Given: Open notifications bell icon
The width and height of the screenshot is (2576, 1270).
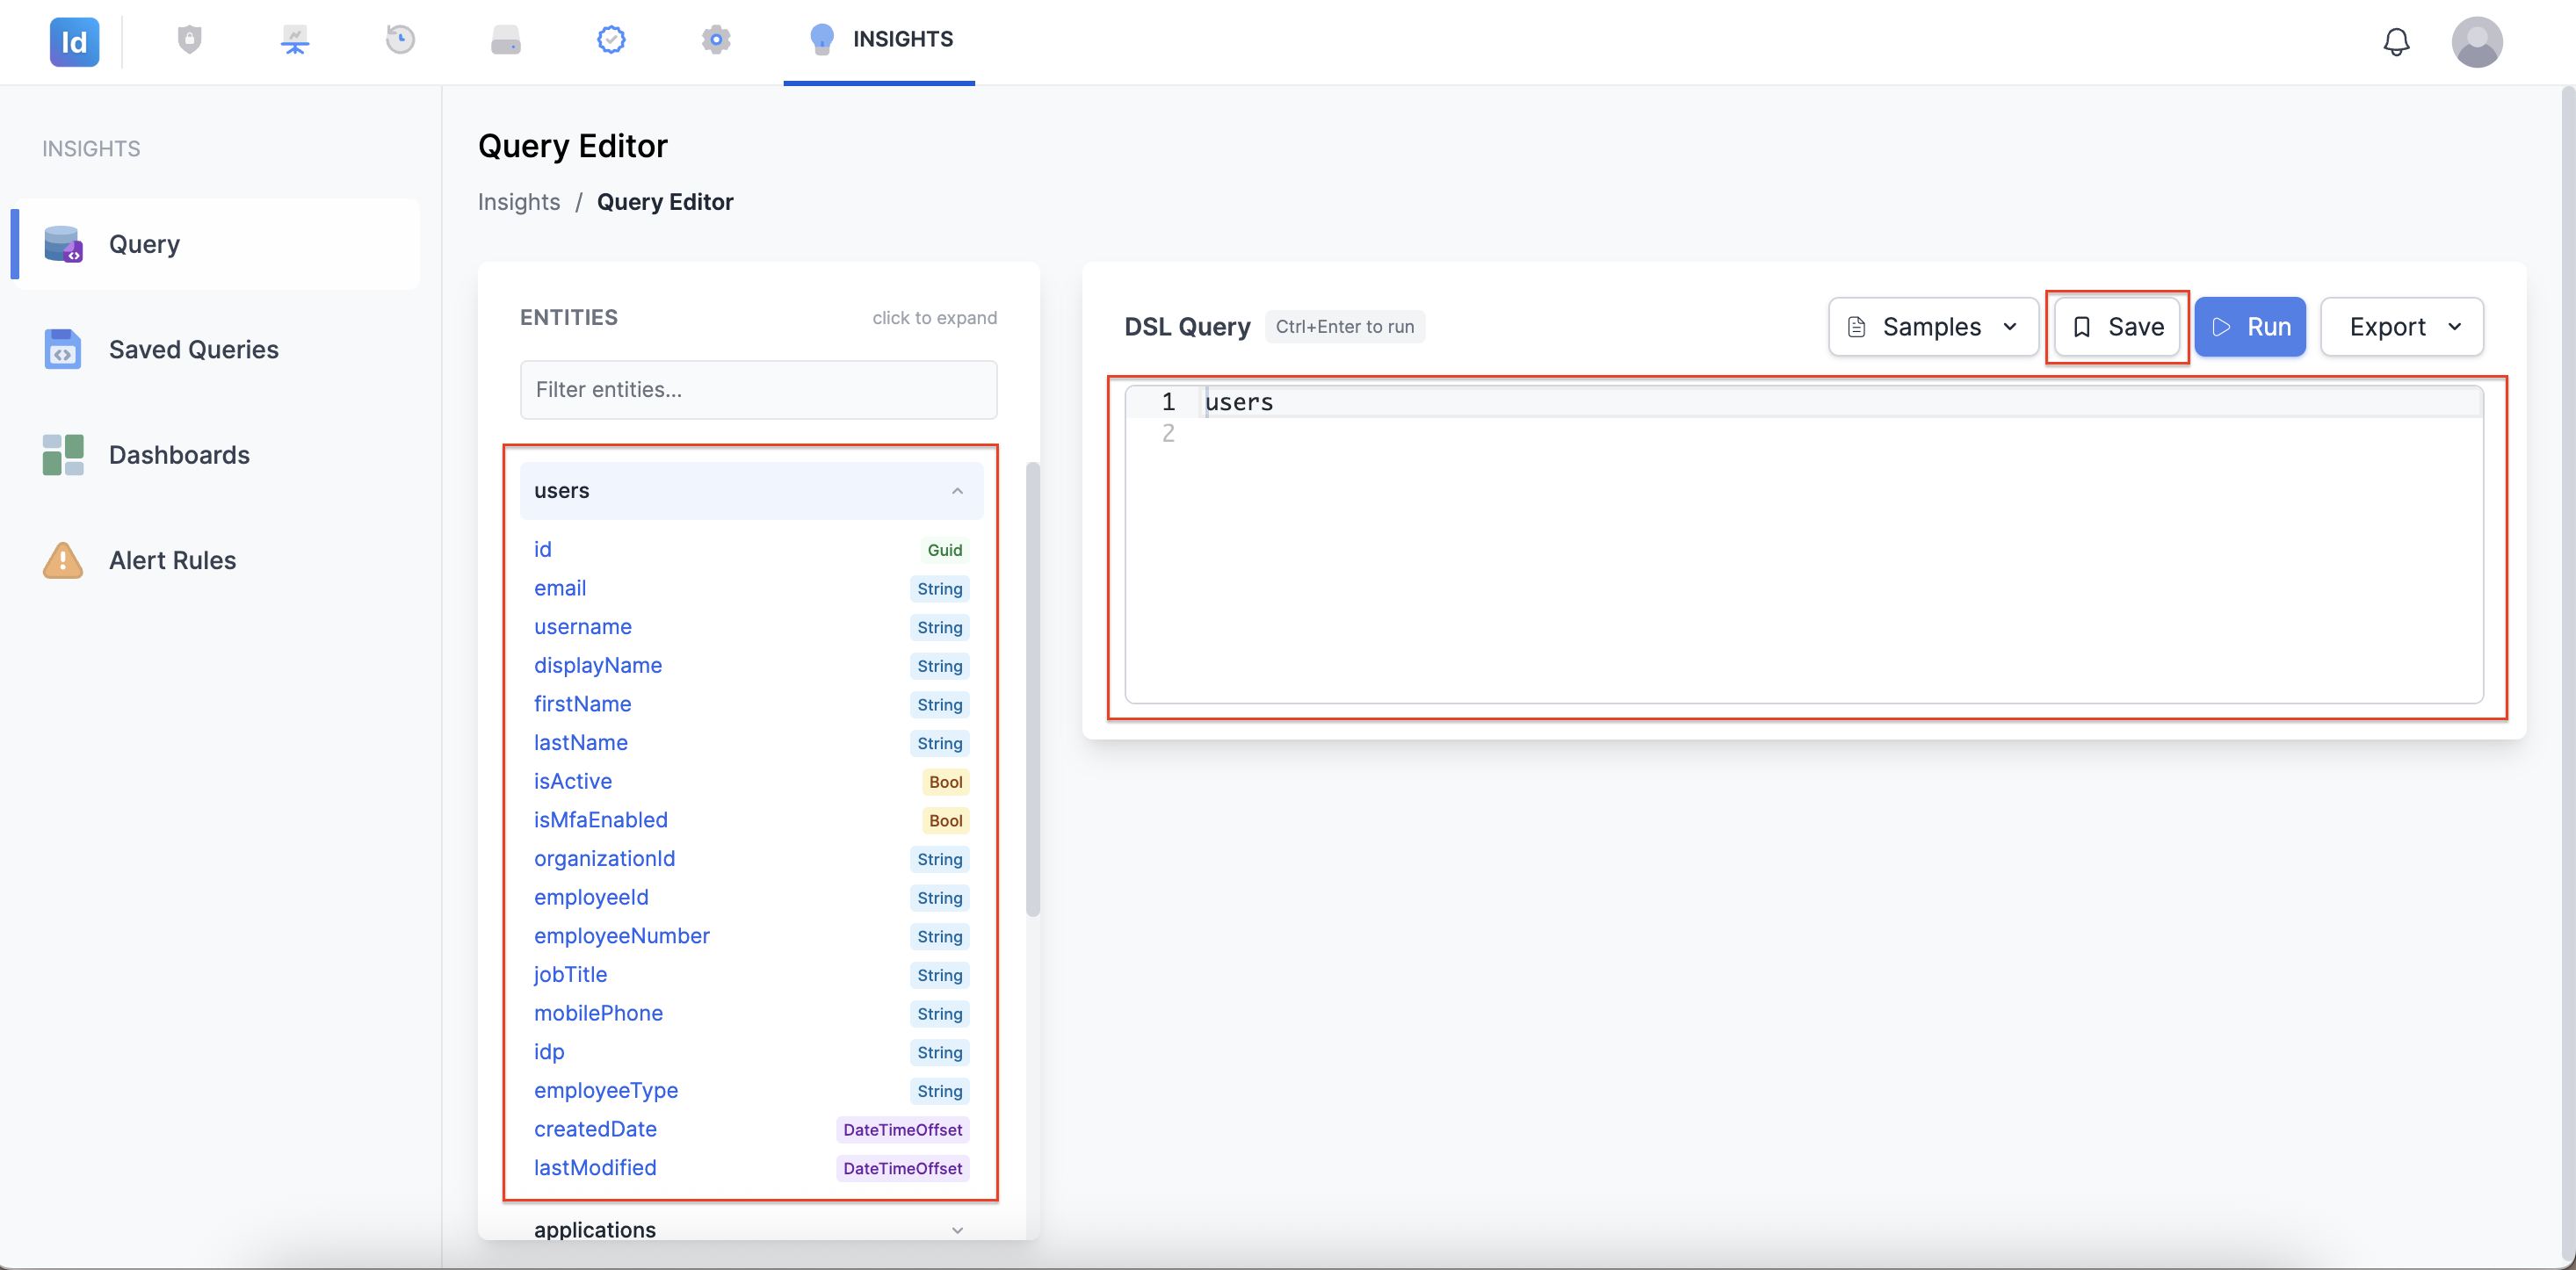Looking at the screenshot, I should (x=2396, y=41).
